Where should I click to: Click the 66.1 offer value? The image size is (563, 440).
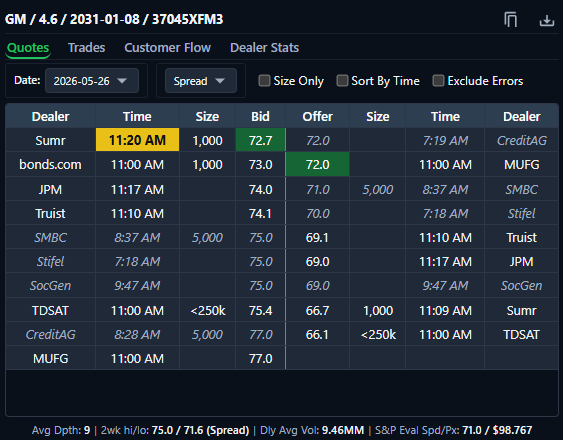[x=317, y=334]
